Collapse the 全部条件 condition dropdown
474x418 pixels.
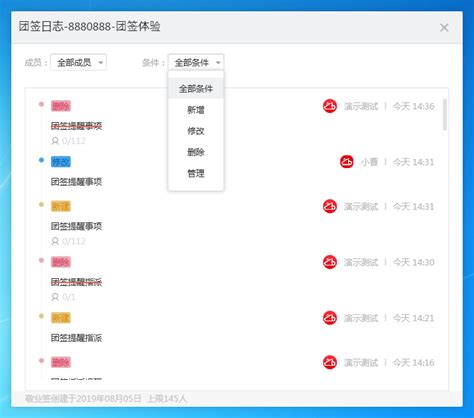click(196, 62)
